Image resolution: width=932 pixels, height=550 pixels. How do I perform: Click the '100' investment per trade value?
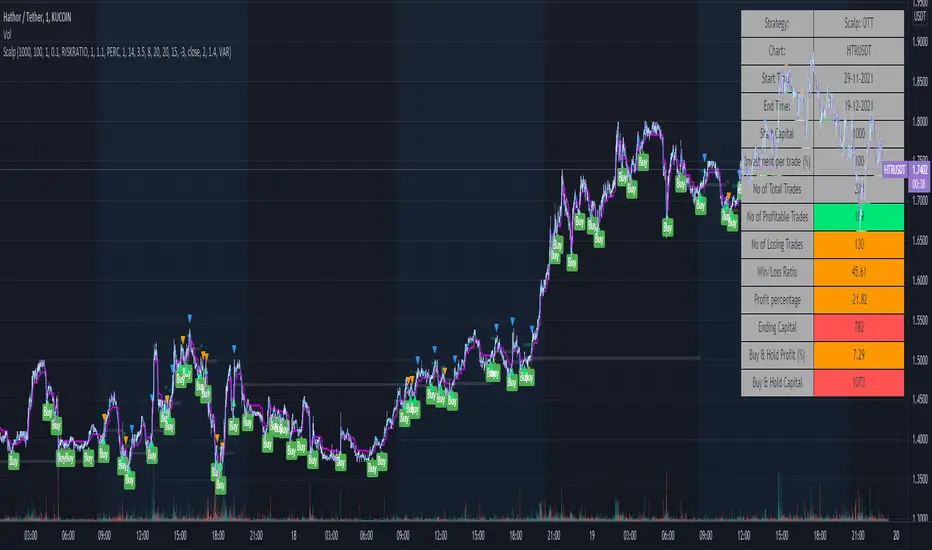pyautogui.click(x=859, y=161)
